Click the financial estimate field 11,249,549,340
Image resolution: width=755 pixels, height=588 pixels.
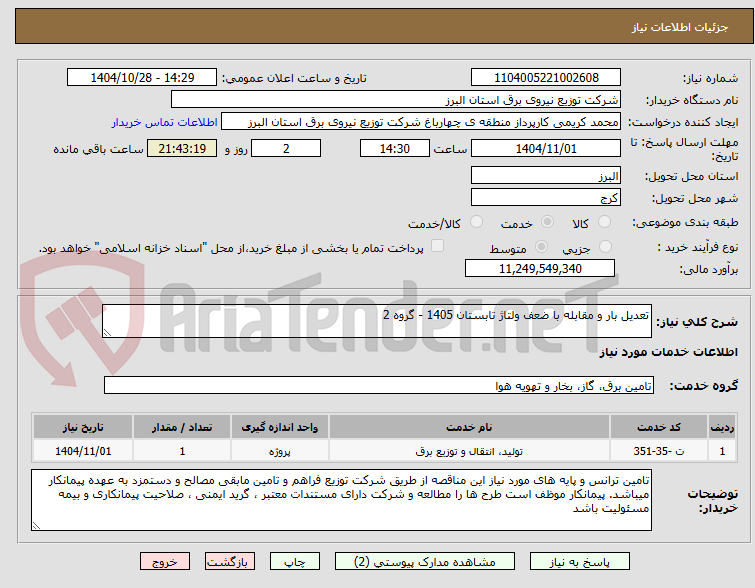point(540,268)
